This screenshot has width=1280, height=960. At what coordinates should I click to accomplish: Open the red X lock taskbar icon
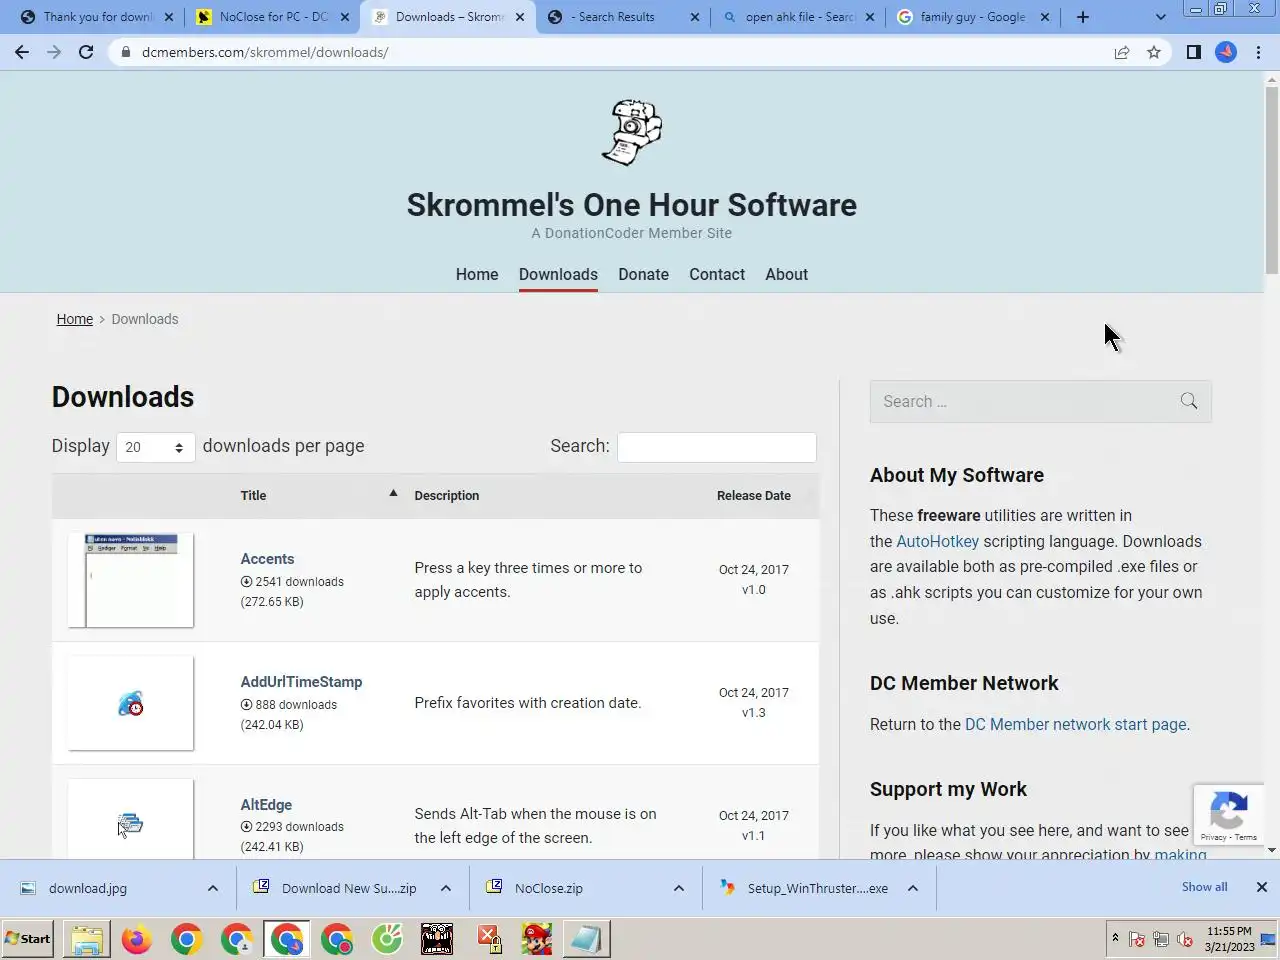pyautogui.click(x=487, y=939)
